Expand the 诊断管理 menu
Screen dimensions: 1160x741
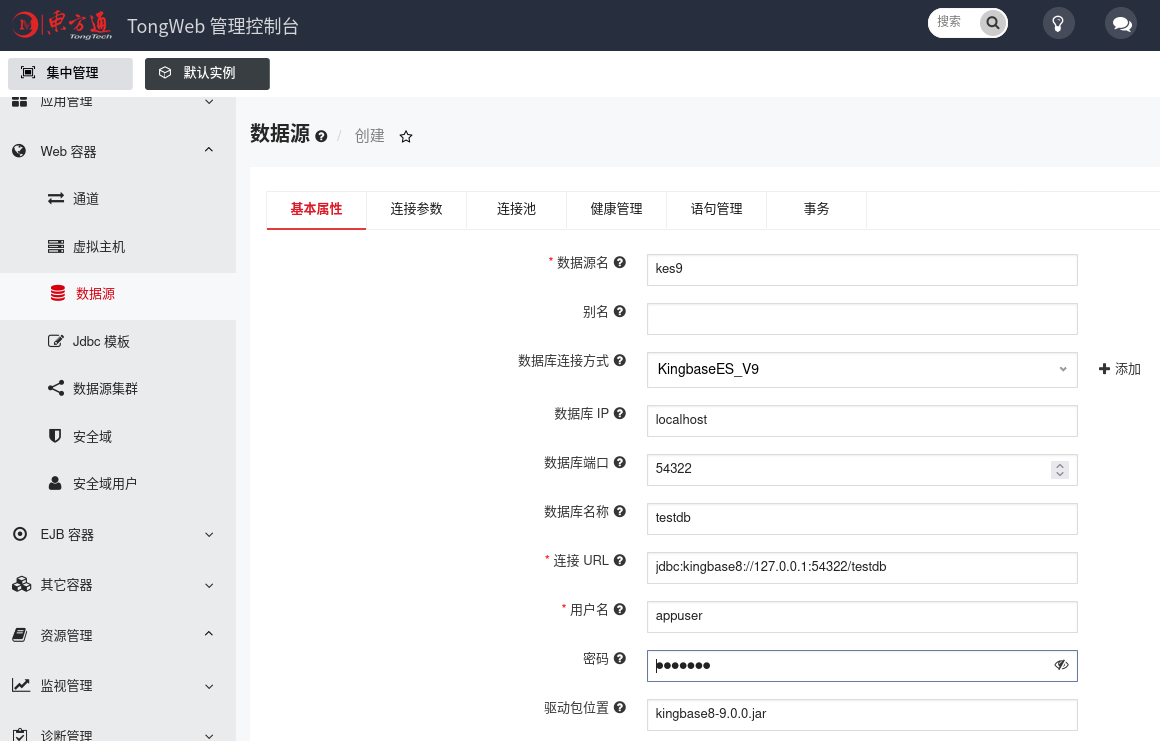coord(209,736)
